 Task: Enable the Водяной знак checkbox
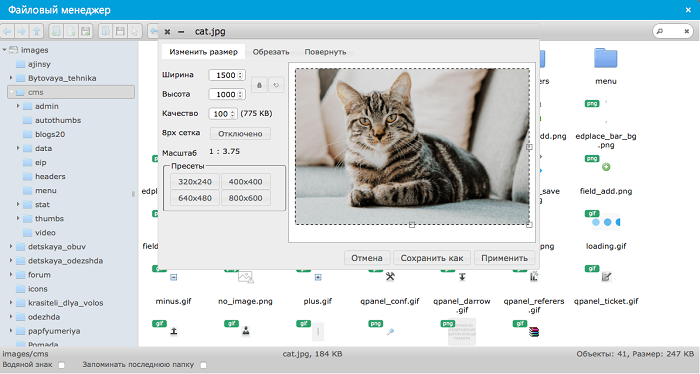(x=62, y=365)
